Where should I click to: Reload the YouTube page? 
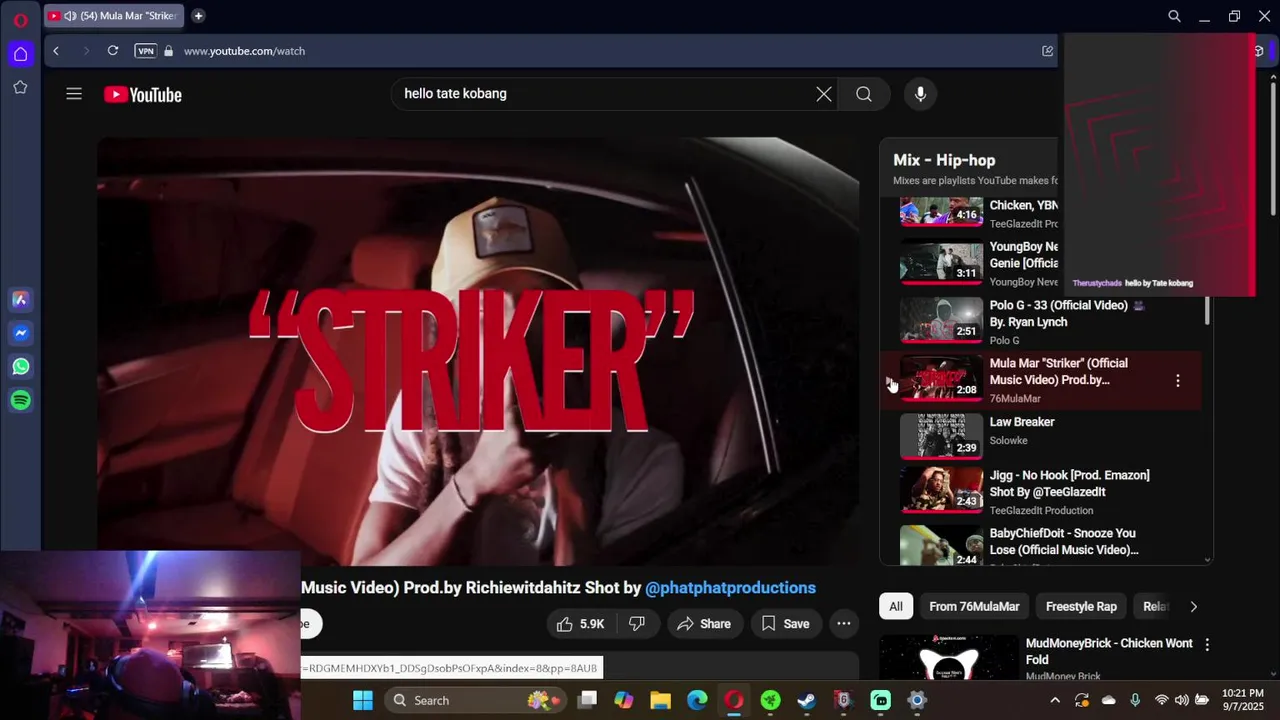click(113, 51)
